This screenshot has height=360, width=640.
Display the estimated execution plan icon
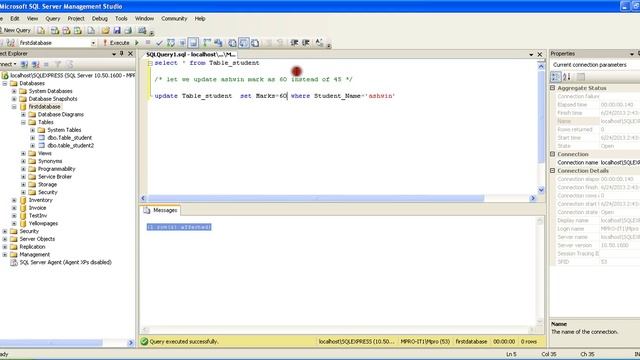(171, 43)
